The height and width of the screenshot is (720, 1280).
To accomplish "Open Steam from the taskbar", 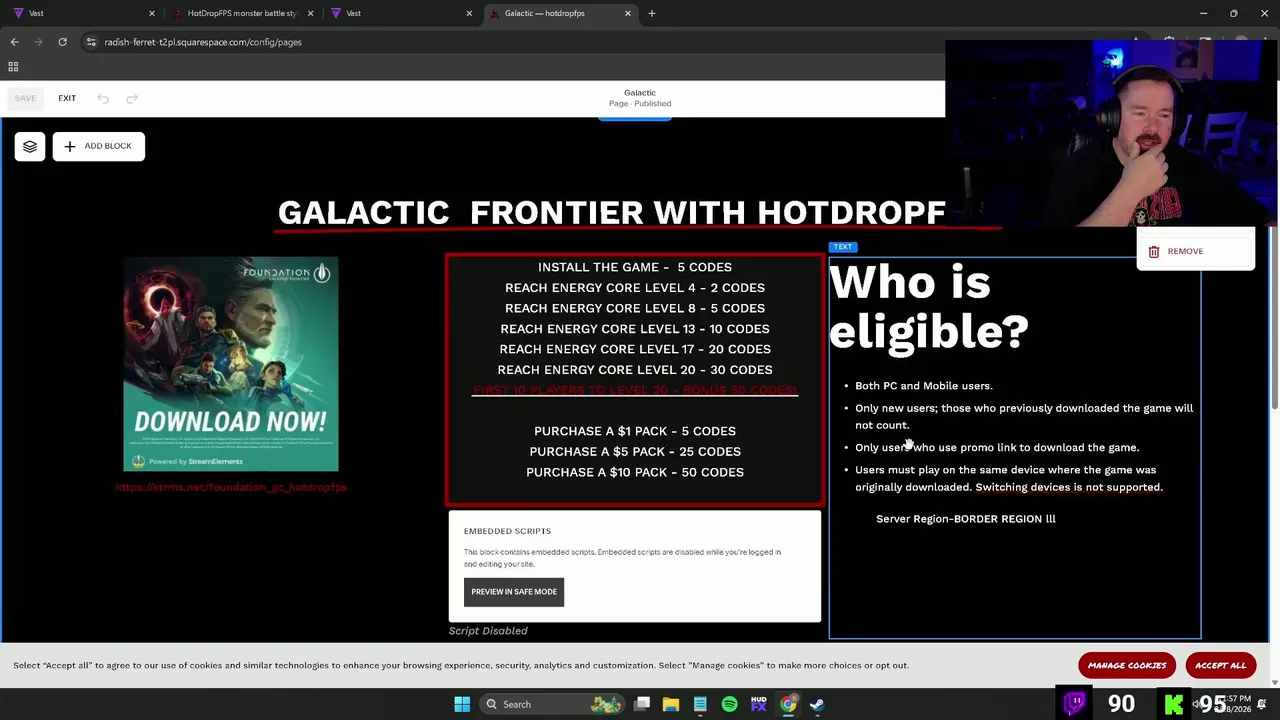I will point(817,704).
